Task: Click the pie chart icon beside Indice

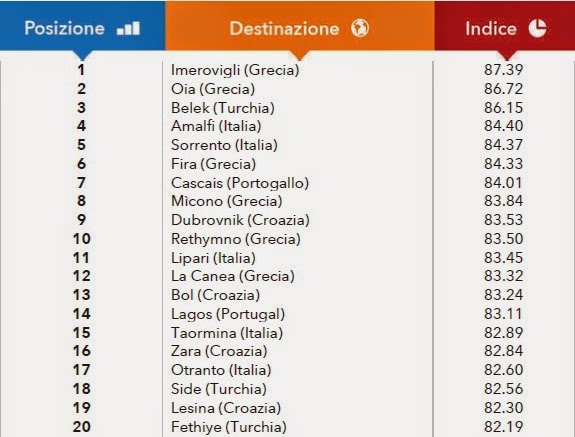Action: tap(537, 28)
